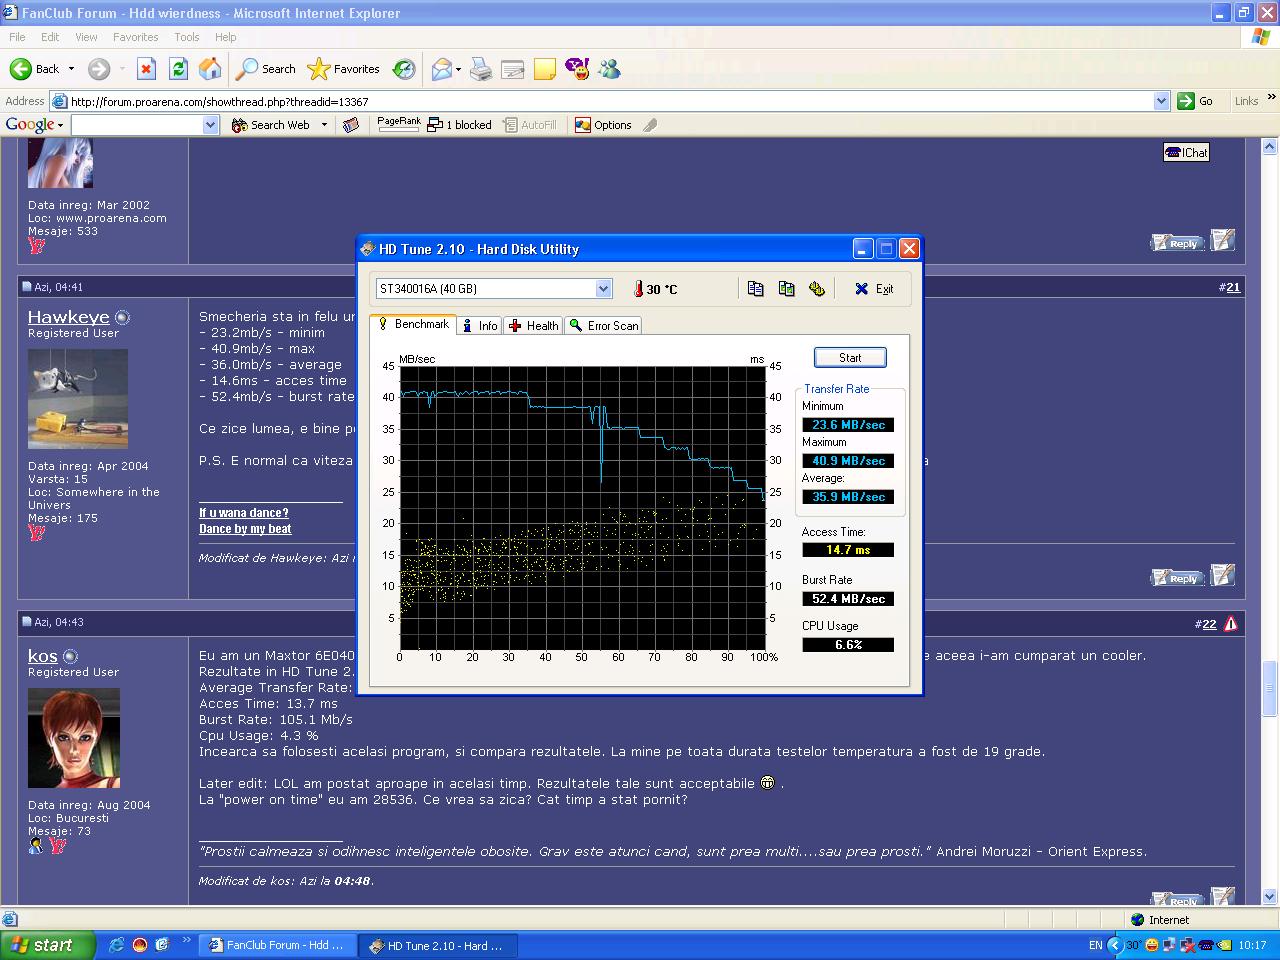Copy benchmark info to clipboard in HD Tune
1280x960 pixels.
tap(756, 289)
